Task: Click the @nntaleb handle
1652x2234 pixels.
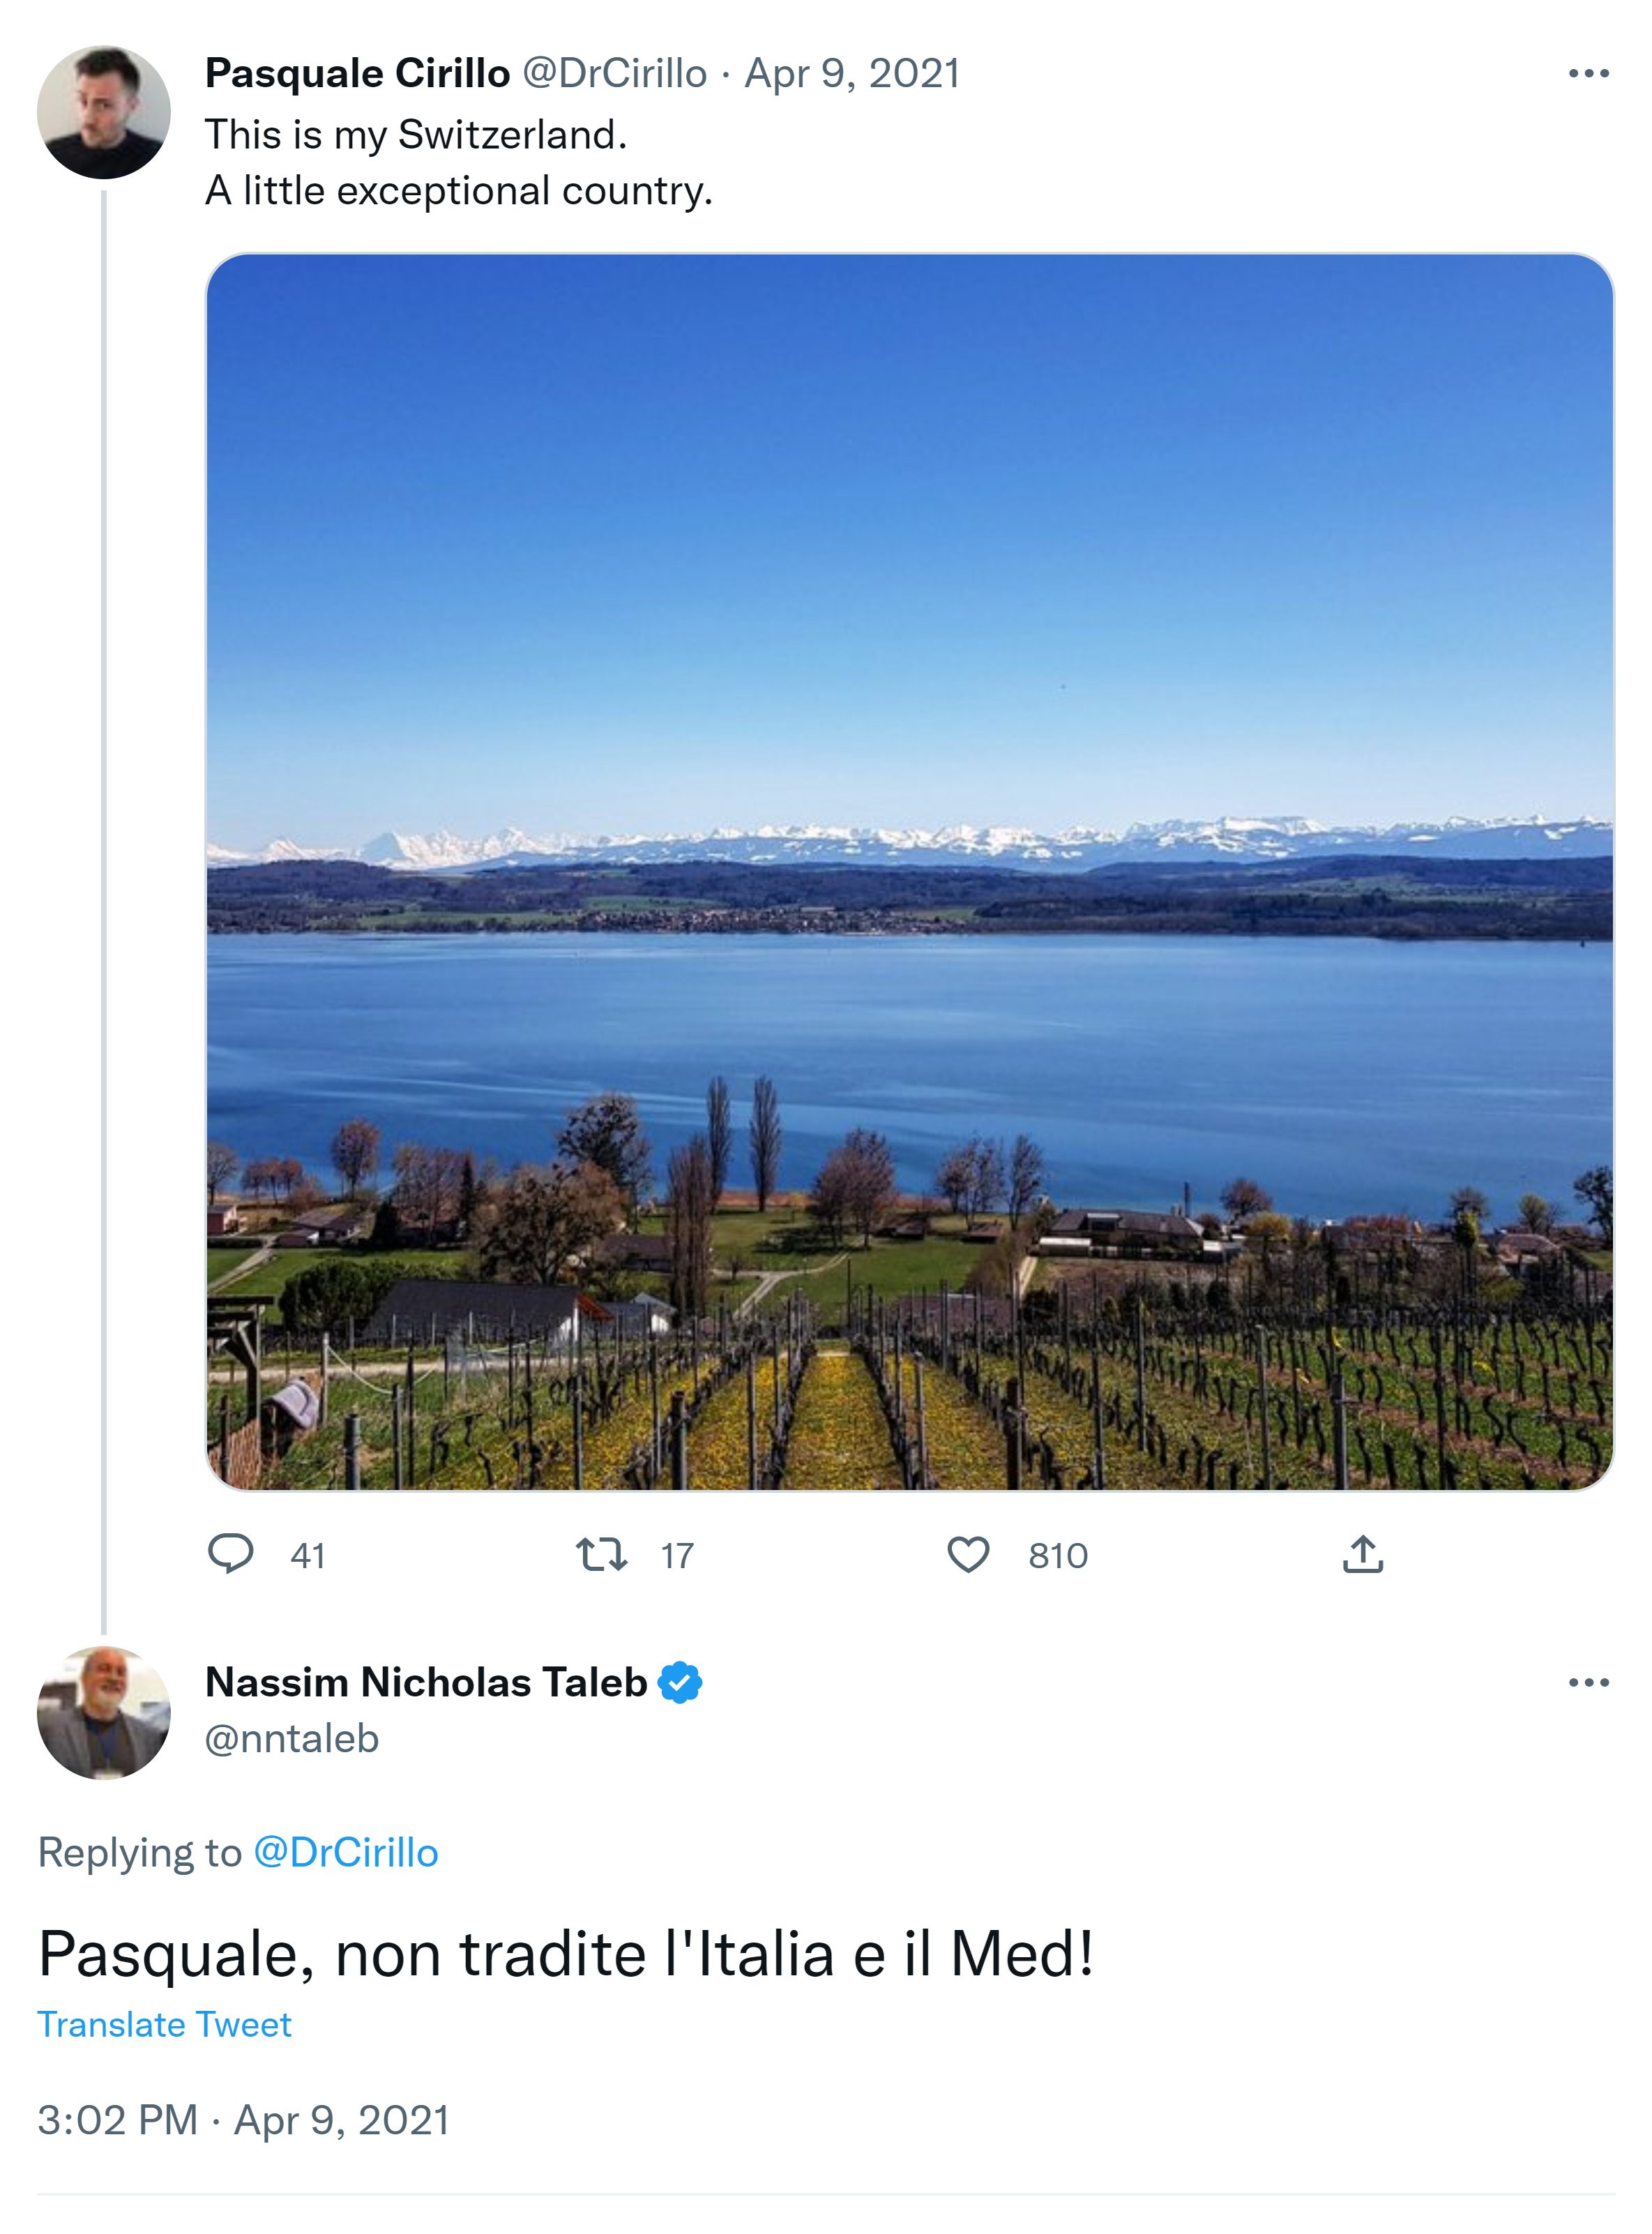Action: (292, 1739)
